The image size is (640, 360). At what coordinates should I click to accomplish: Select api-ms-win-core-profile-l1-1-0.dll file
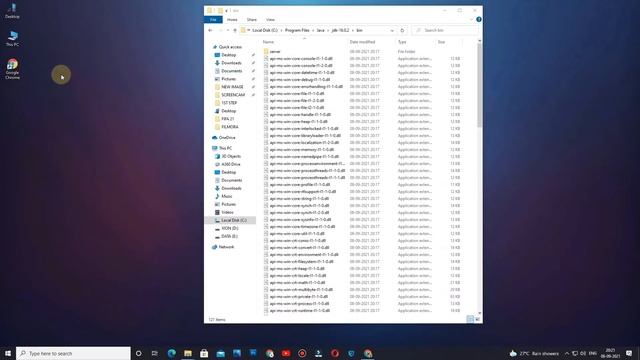[x=300, y=184]
